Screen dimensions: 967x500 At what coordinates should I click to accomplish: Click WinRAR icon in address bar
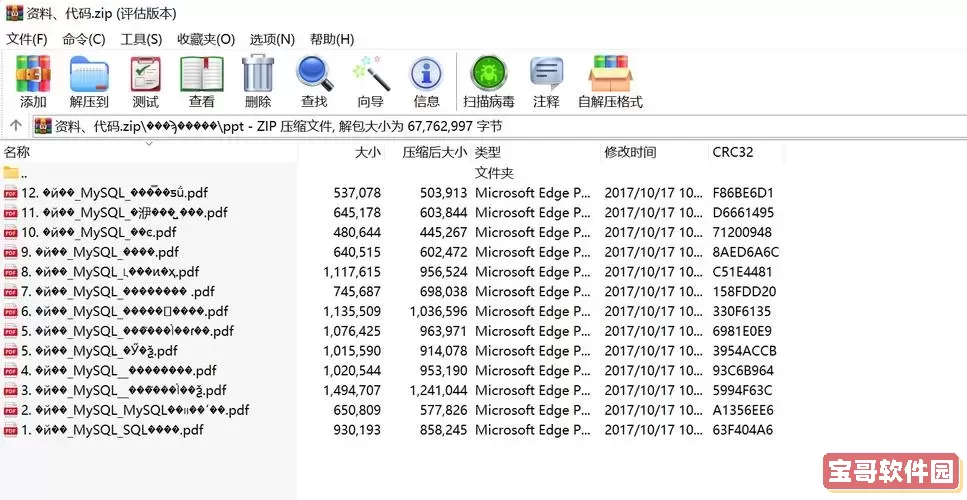pyautogui.click(x=43, y=126)
